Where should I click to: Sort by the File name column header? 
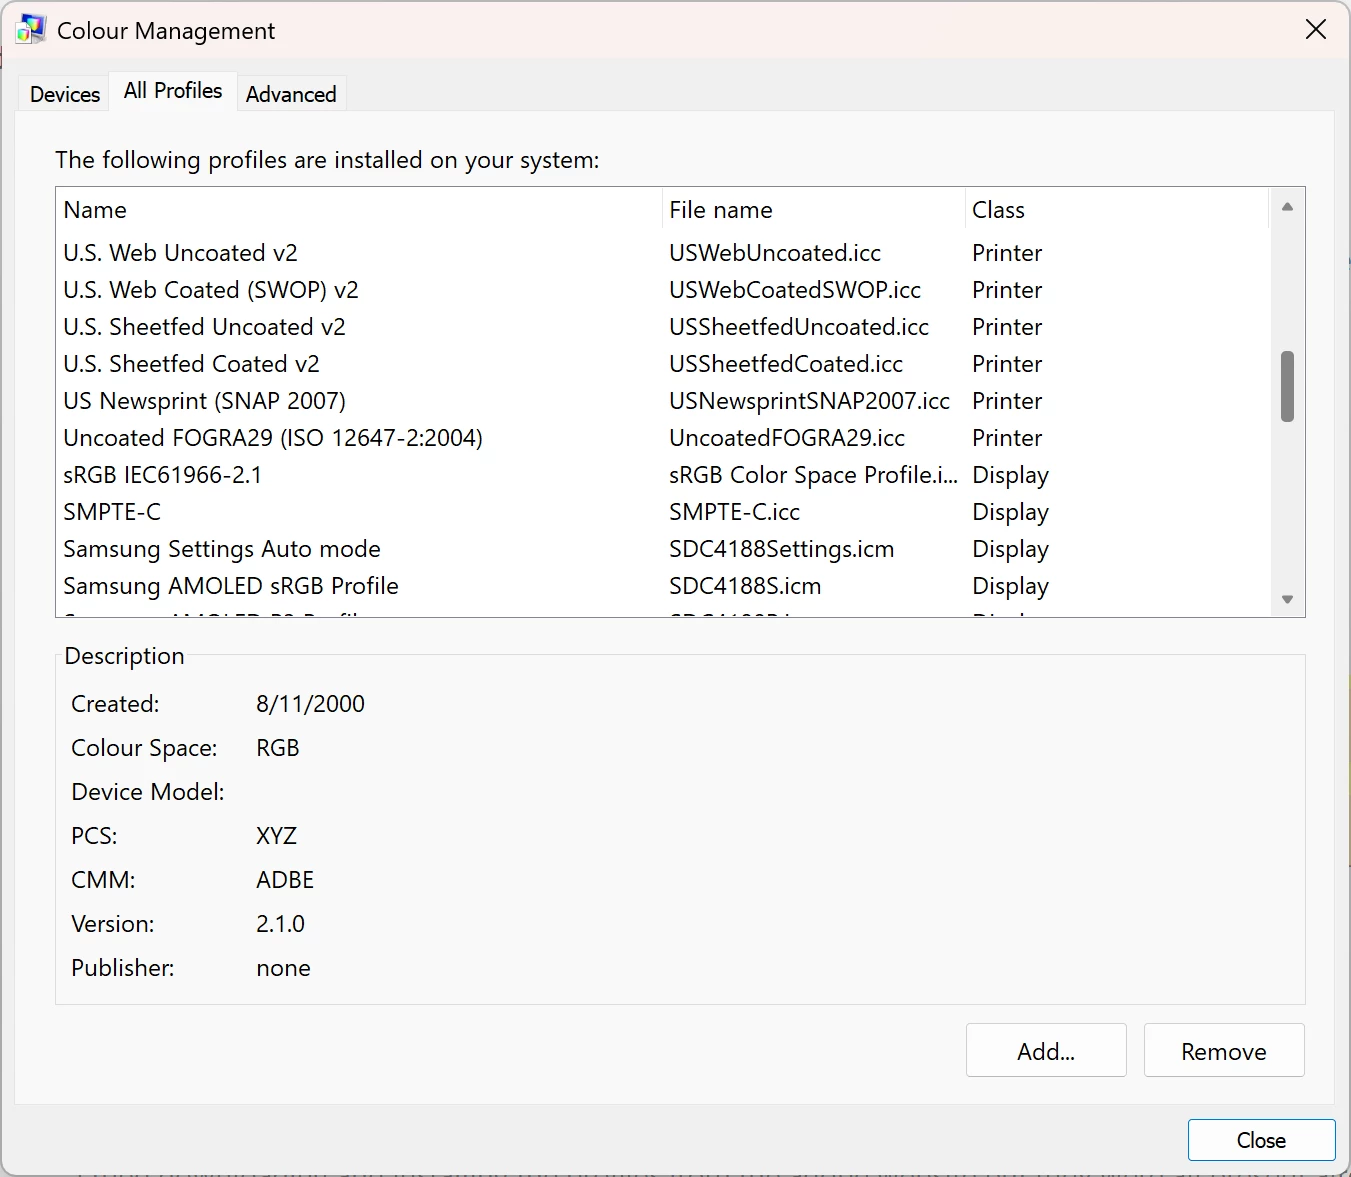(721, 210)
